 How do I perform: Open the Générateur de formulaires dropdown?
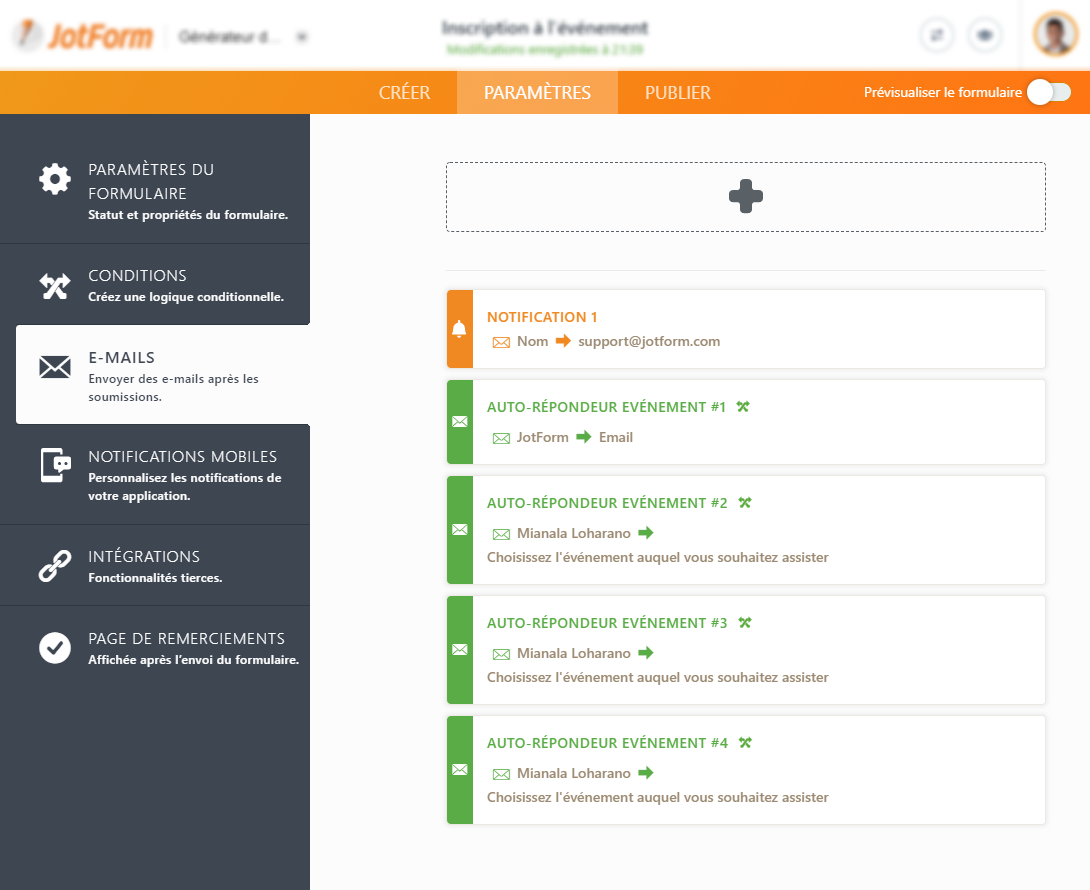tap(242, 37)
